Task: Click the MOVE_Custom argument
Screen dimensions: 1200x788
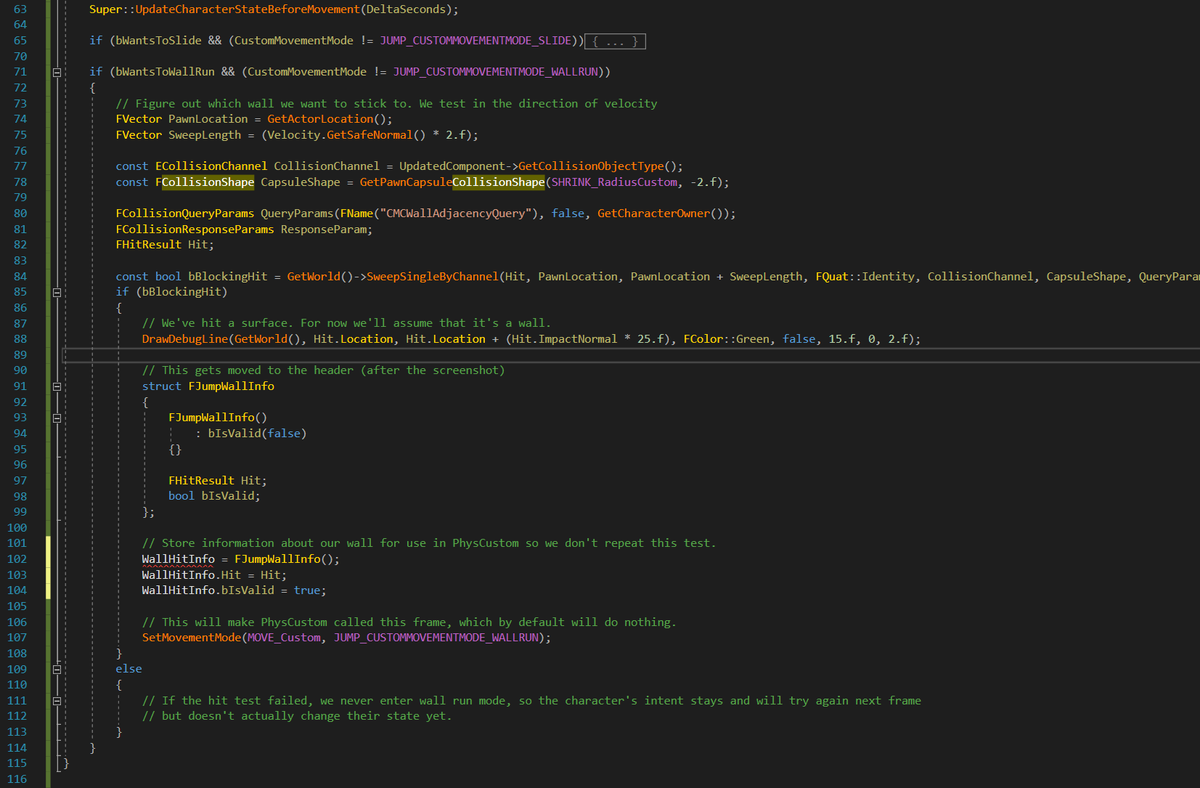Action: [284, 637]
